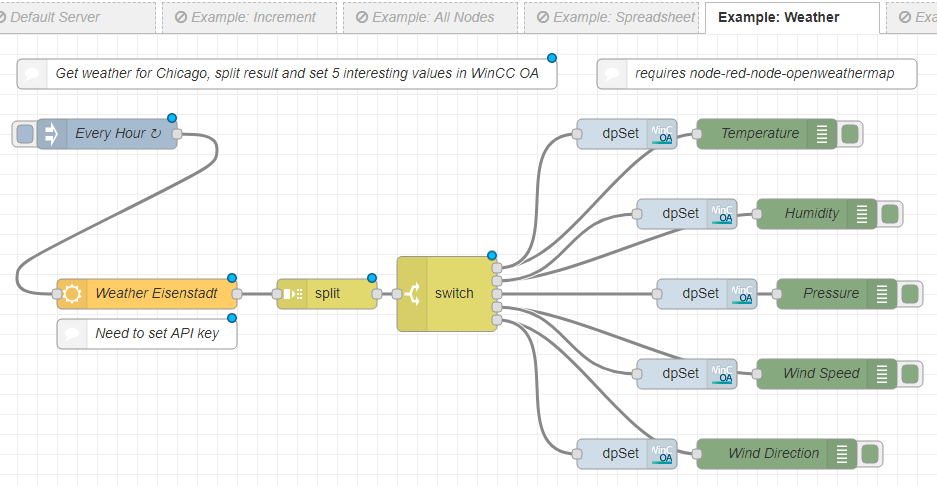Image resolution: width=937 pixels, height=486 pixels.
Task: Click WinCC OA icon on Humidity dpSet node
Action: 722,214
